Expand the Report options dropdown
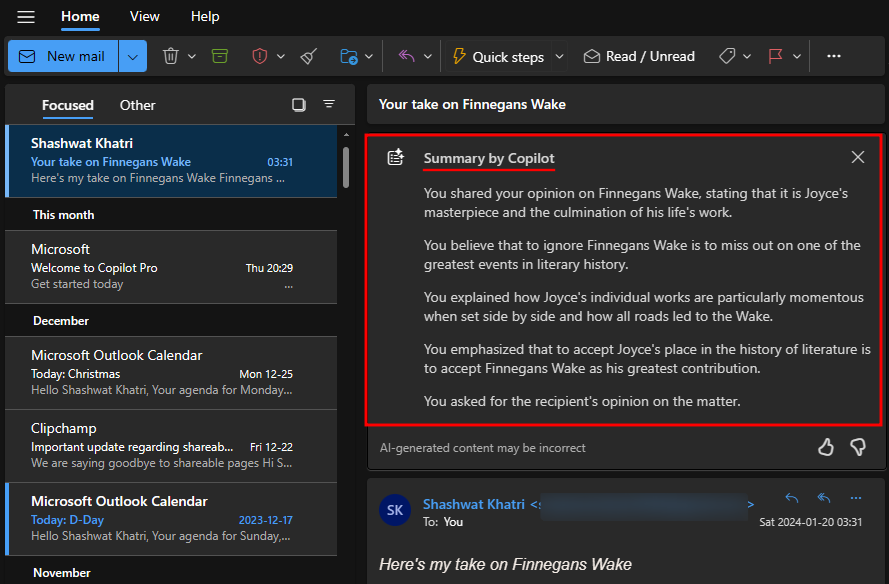This screenshot has width=889, height=584. click(281, 56)
